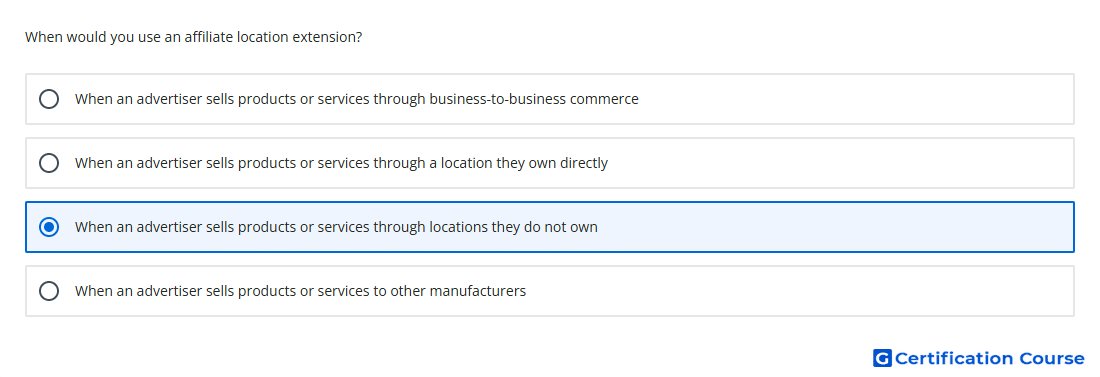Click the filled 'locations they do not own' radio
Viewport: 1100px width, 377px height.
click(49, 227)
